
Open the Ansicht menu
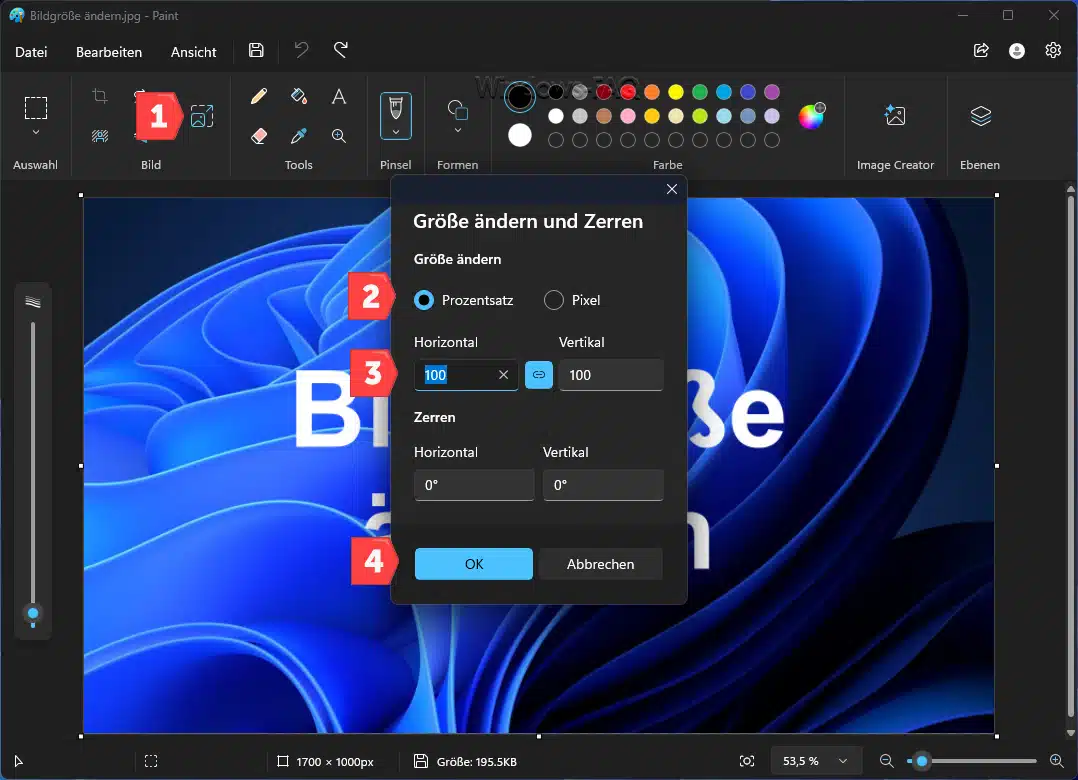tap(194, 52)
